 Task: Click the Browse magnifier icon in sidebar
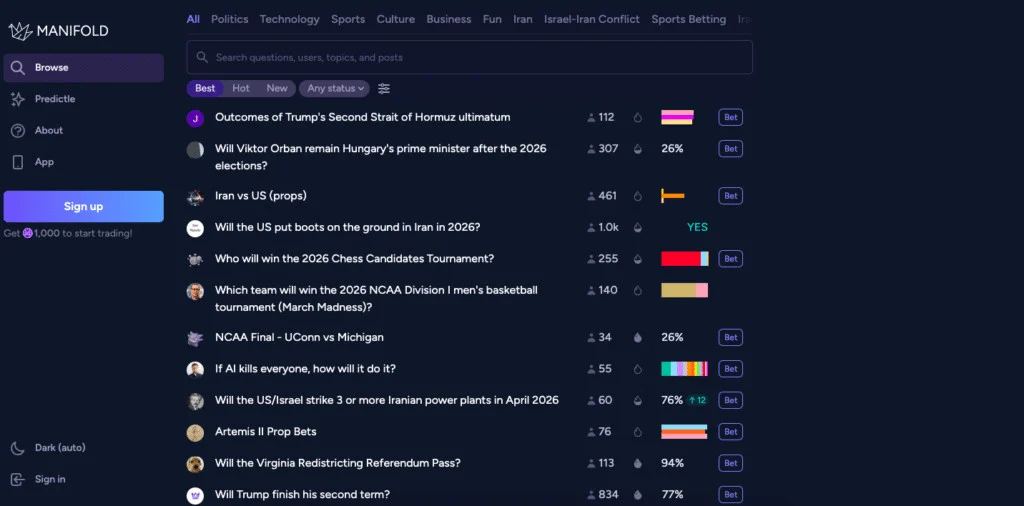pos(18,68)
